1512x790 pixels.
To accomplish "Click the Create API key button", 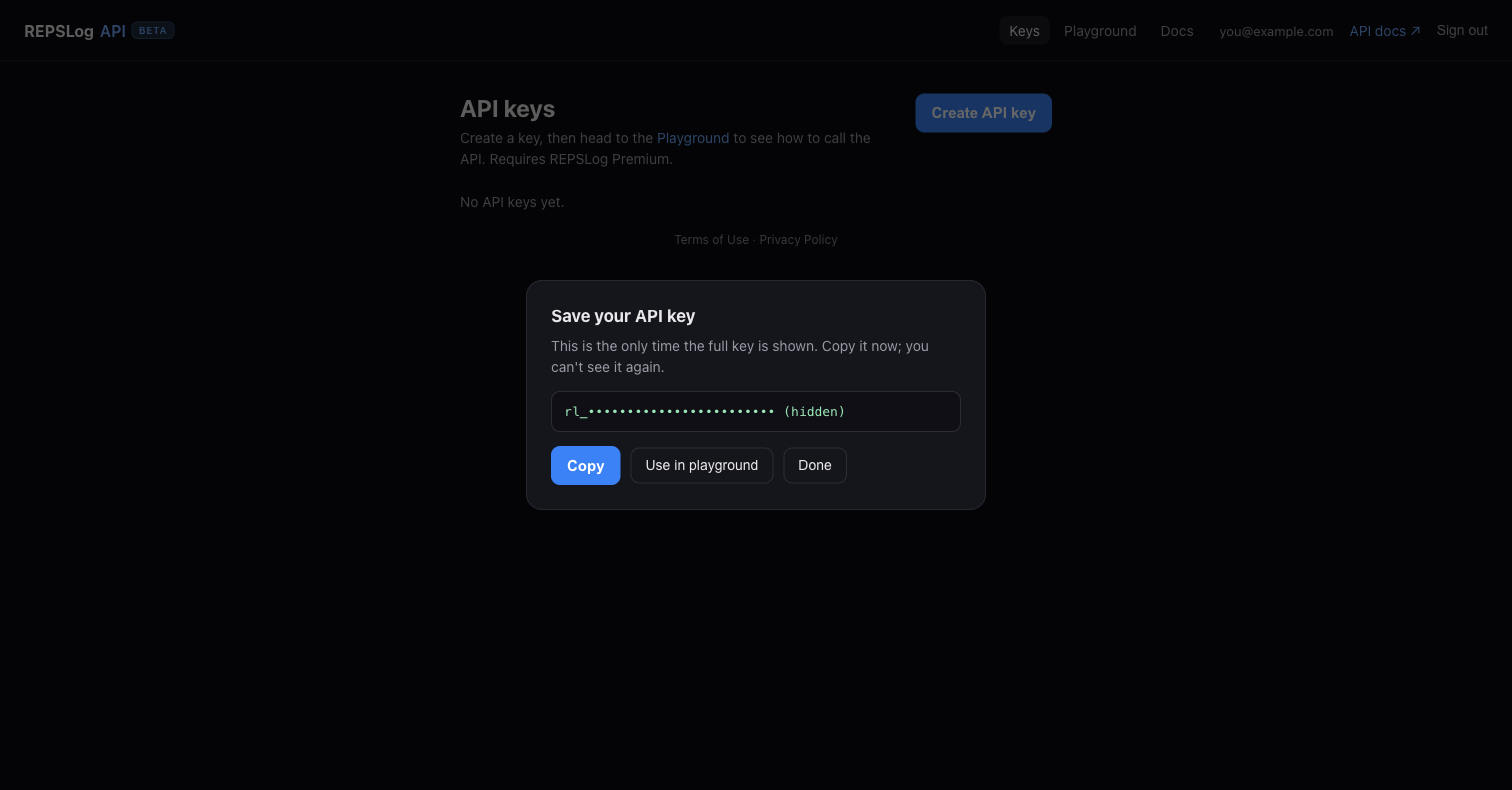I will [983, 113].
